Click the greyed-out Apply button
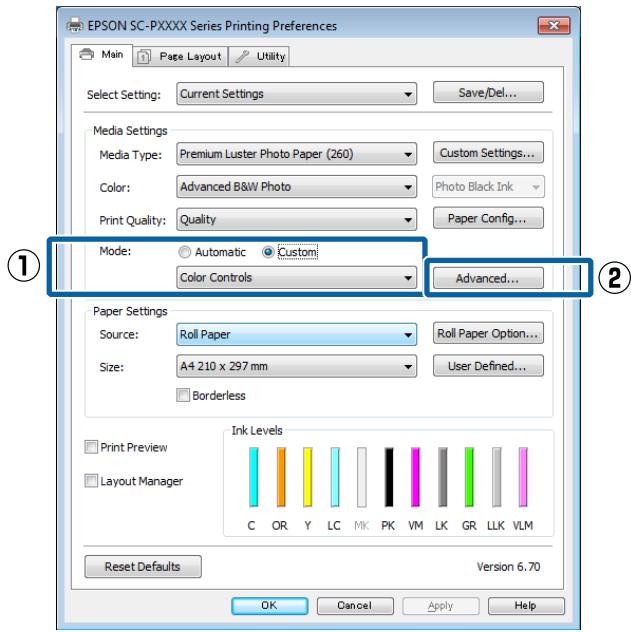 (x=441, y=606)
